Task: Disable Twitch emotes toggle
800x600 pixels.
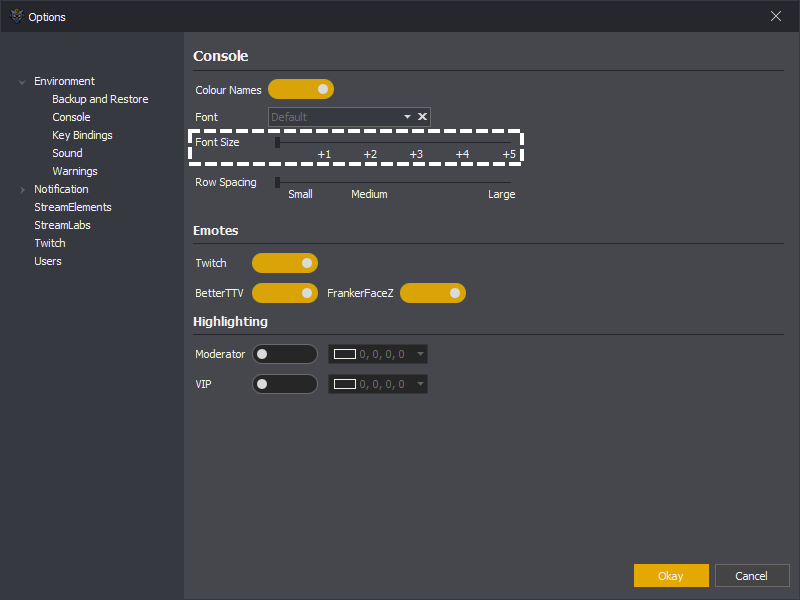Action: point(285,263)
